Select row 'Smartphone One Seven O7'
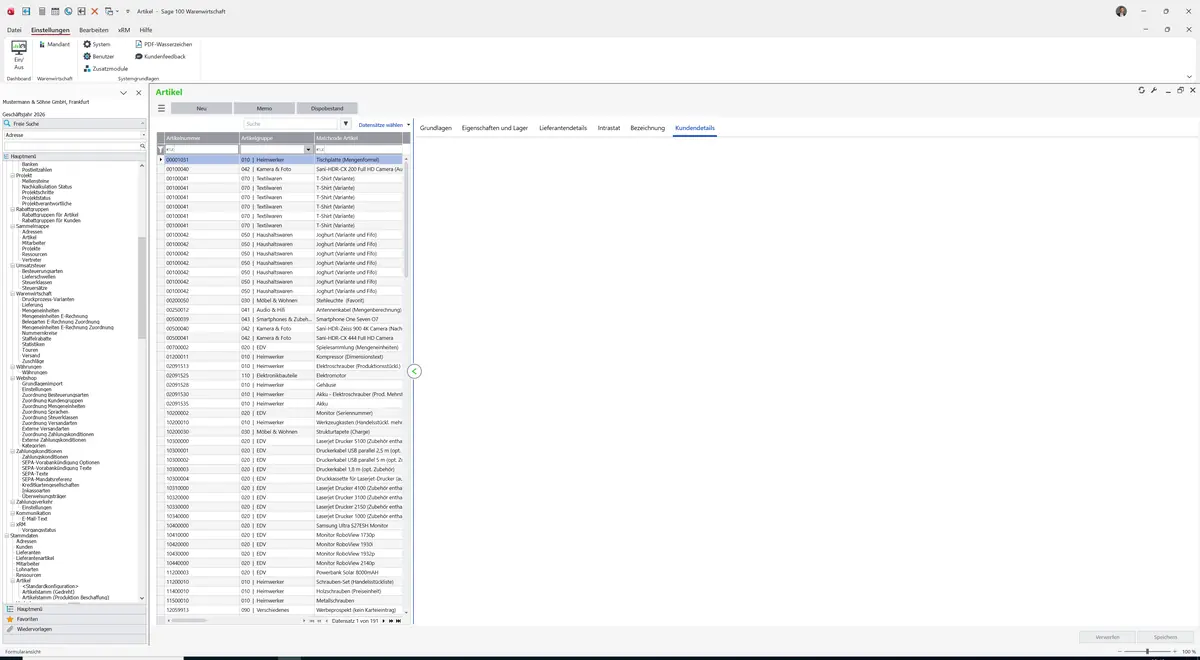This screenshot has width=1200, height=660. point(284,319)
